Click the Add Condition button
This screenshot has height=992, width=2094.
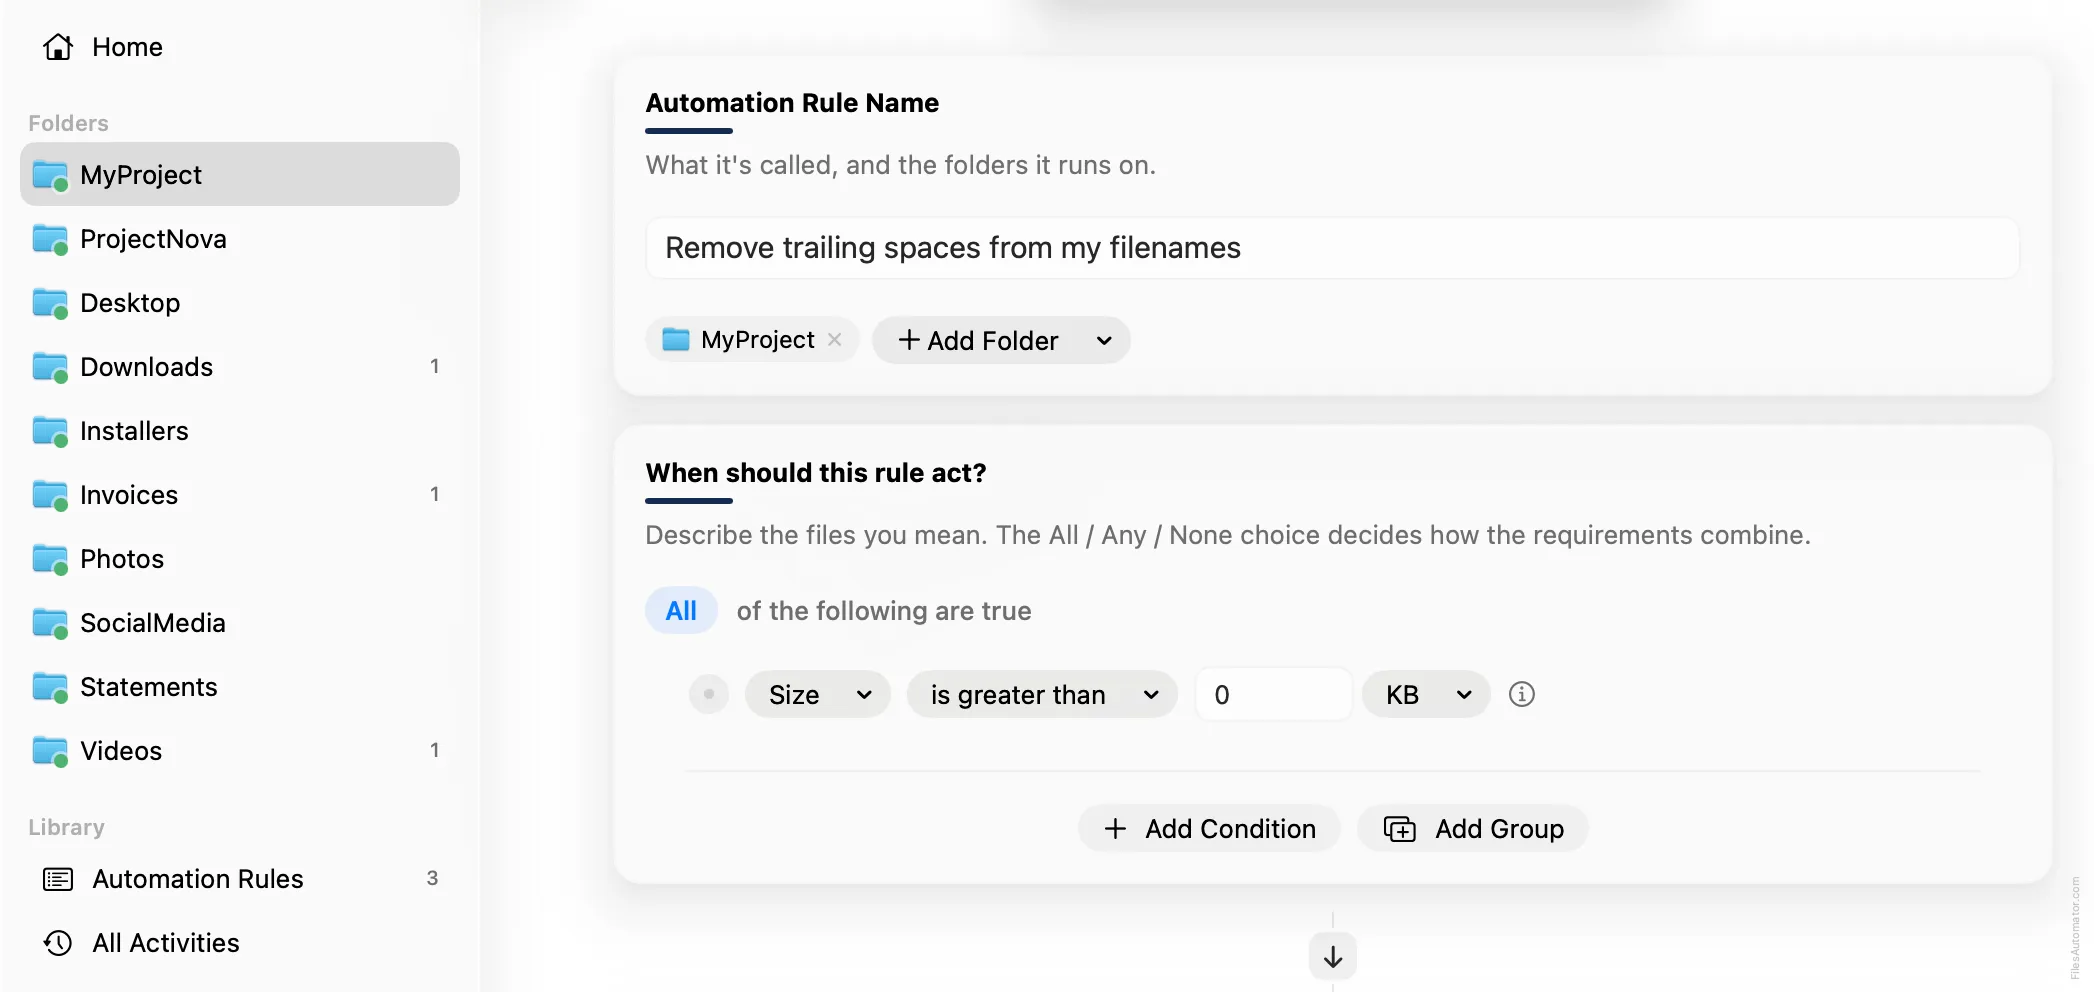1209,829
